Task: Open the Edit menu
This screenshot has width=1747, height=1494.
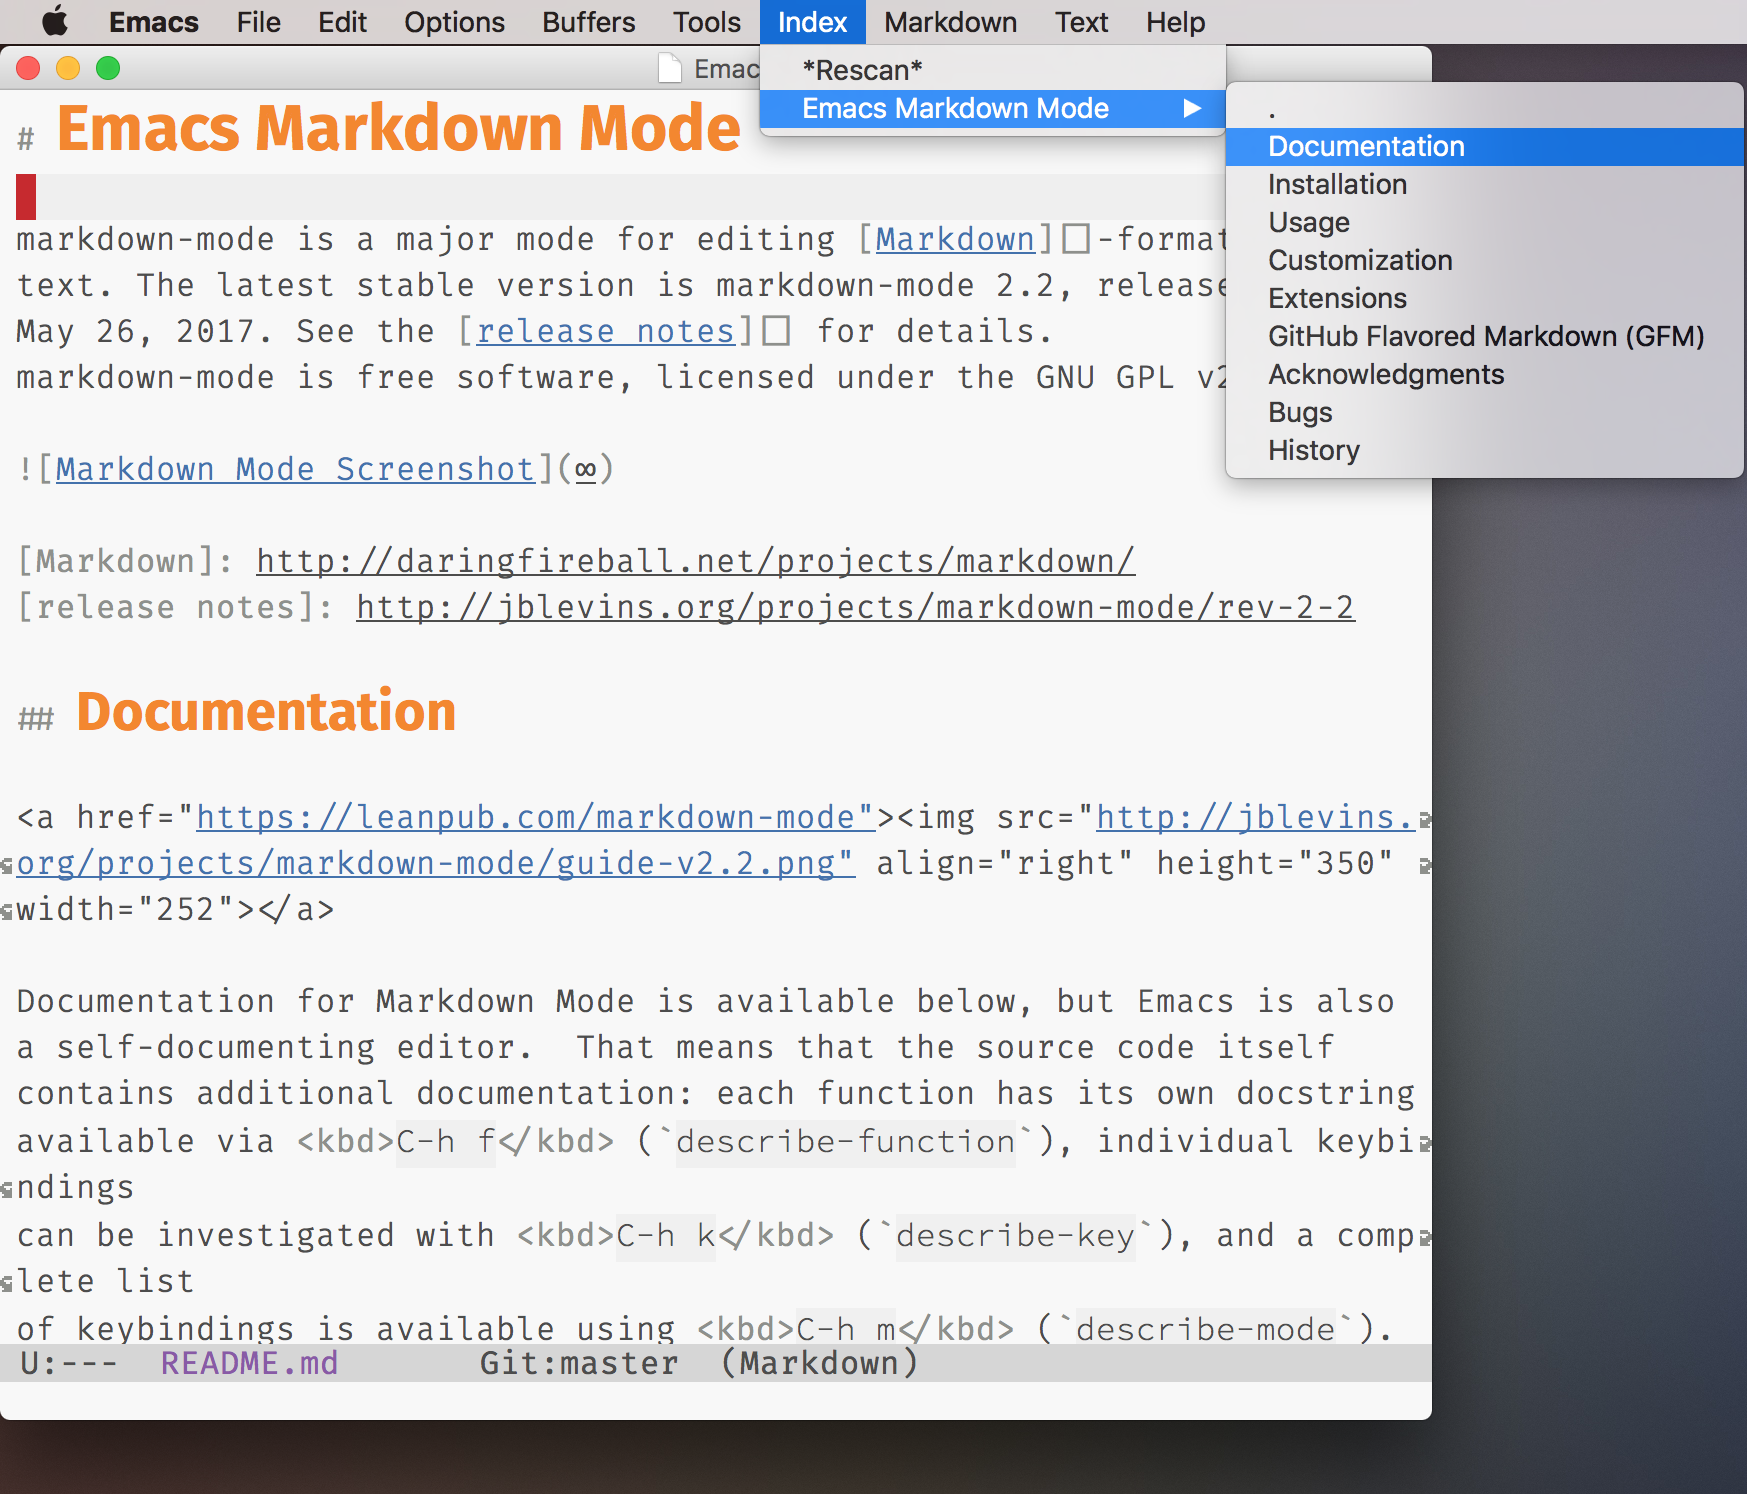Action: pyautogui.click(x=342, y=21)
